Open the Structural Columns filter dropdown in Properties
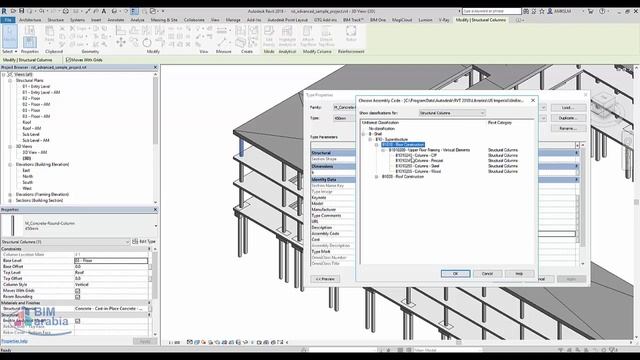The width and height of the screenshot is (640, 360). [x=65, y=242]
